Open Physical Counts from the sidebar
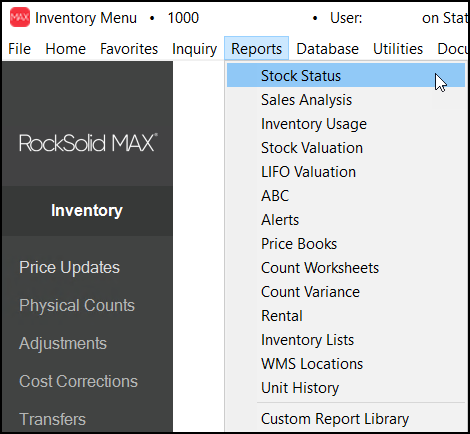This screenshot has width=470, height=434. pyautogui.click(x=77, y=305)
